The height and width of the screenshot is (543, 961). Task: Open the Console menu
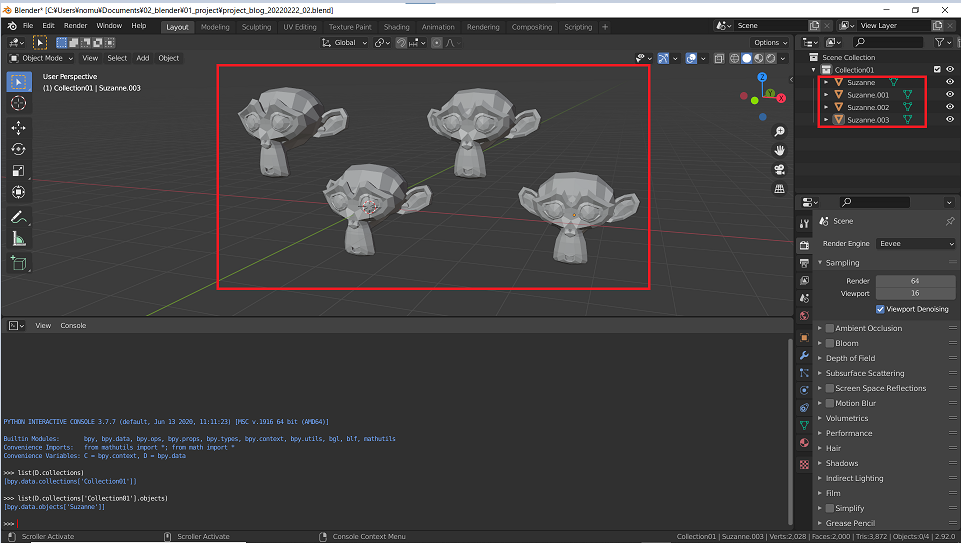click(x=73, y=325)
